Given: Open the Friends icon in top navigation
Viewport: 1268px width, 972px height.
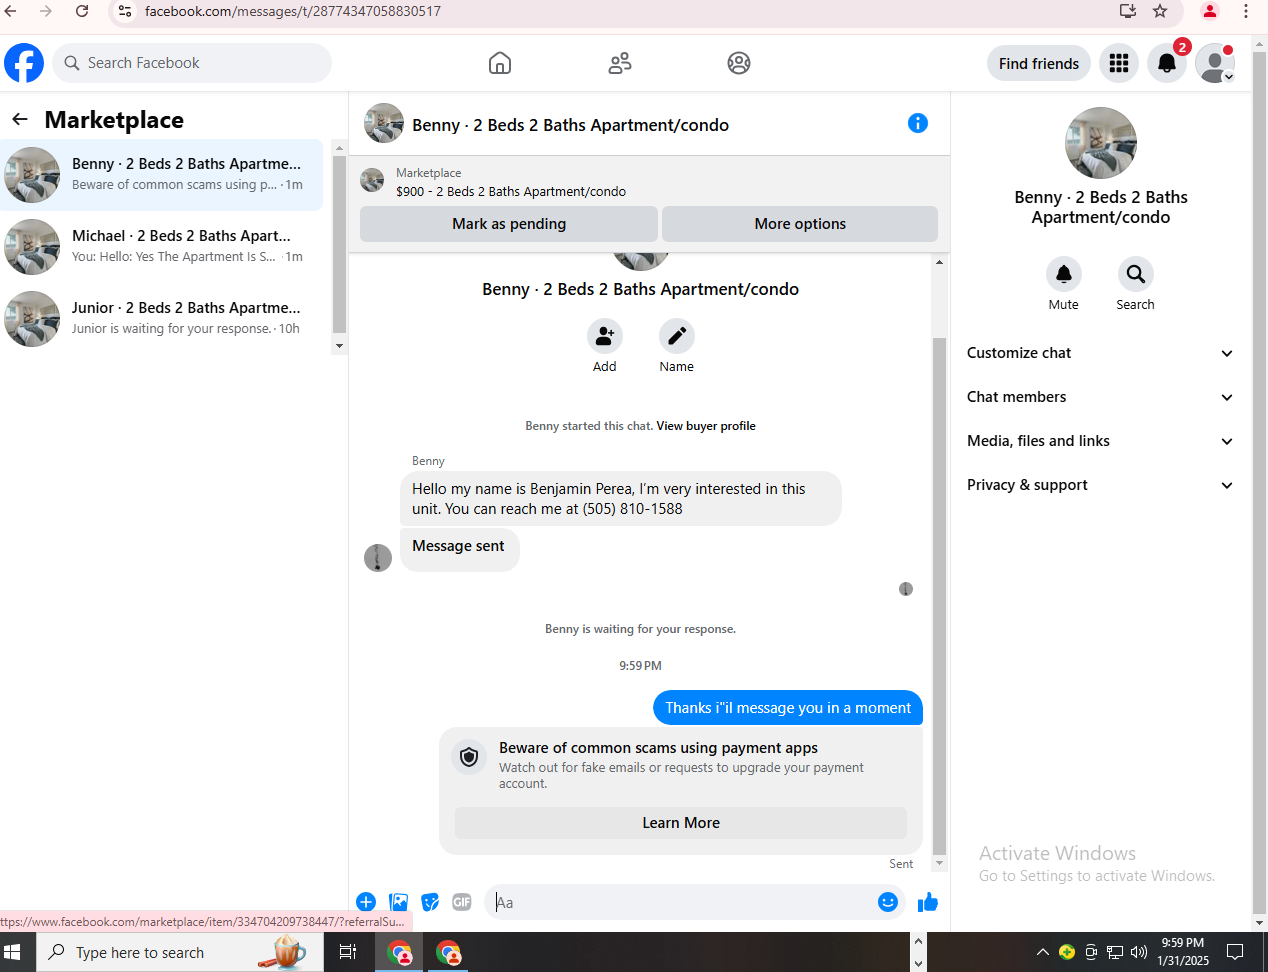Looking at the screenshot, I should (620, 63).
